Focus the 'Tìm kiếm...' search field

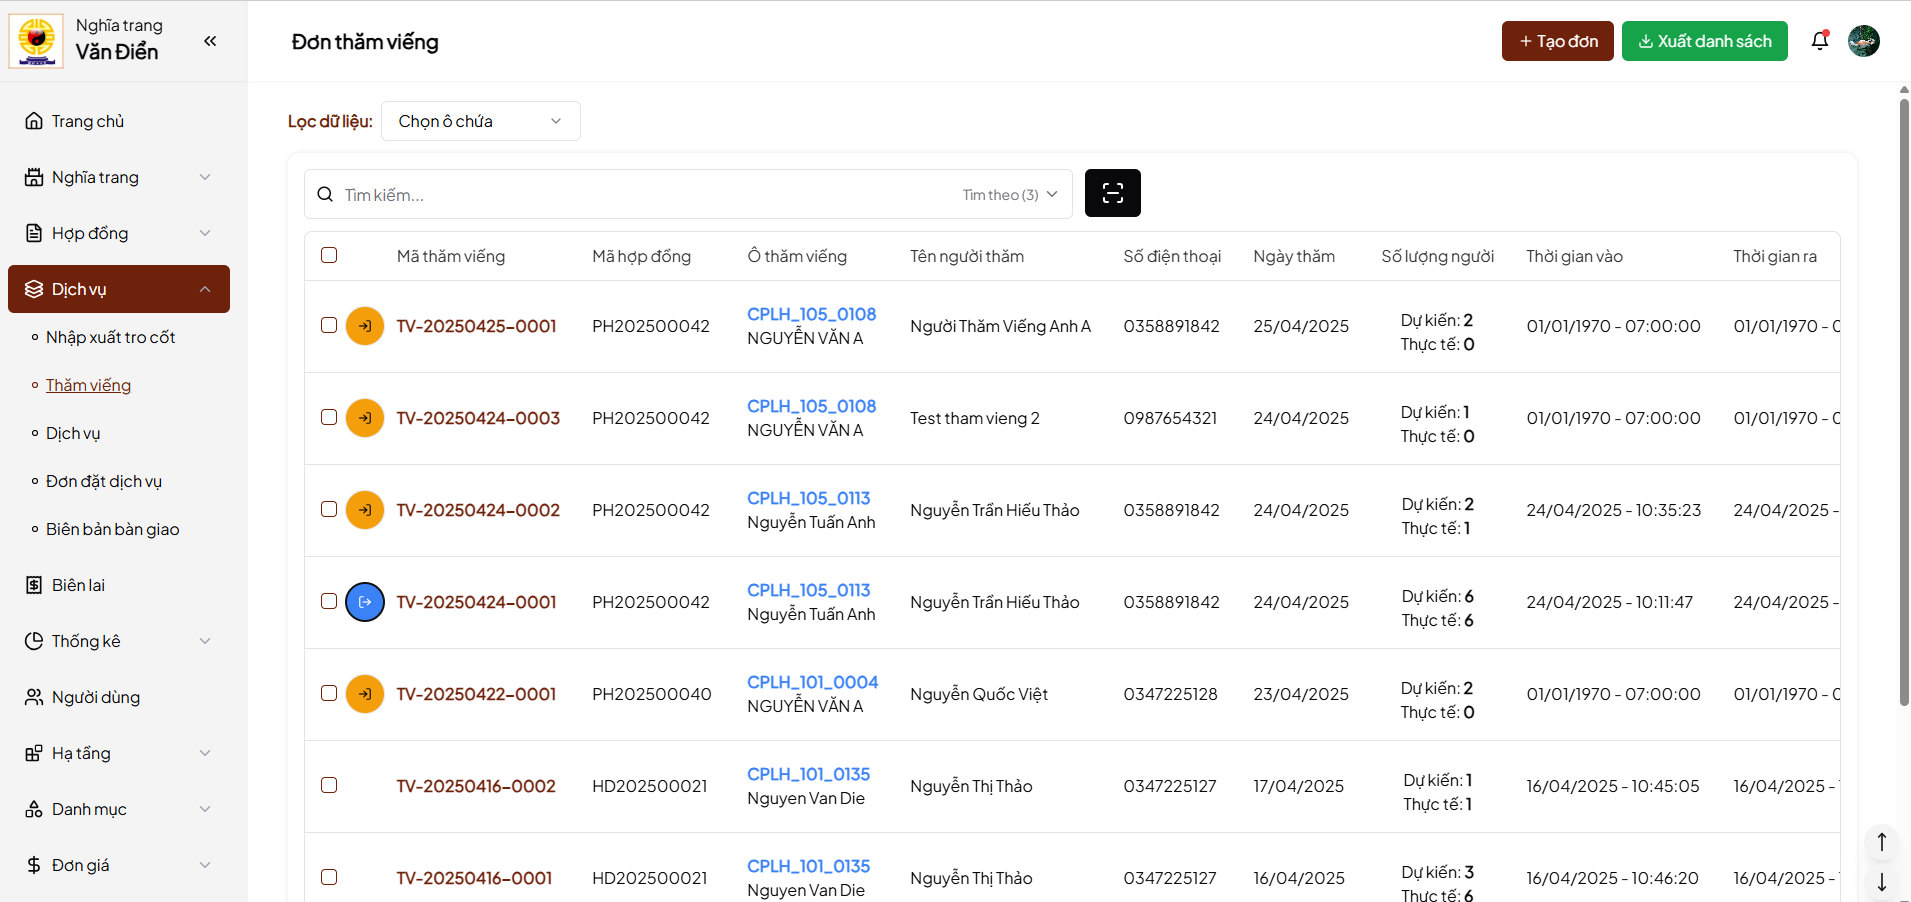[640, 194]
